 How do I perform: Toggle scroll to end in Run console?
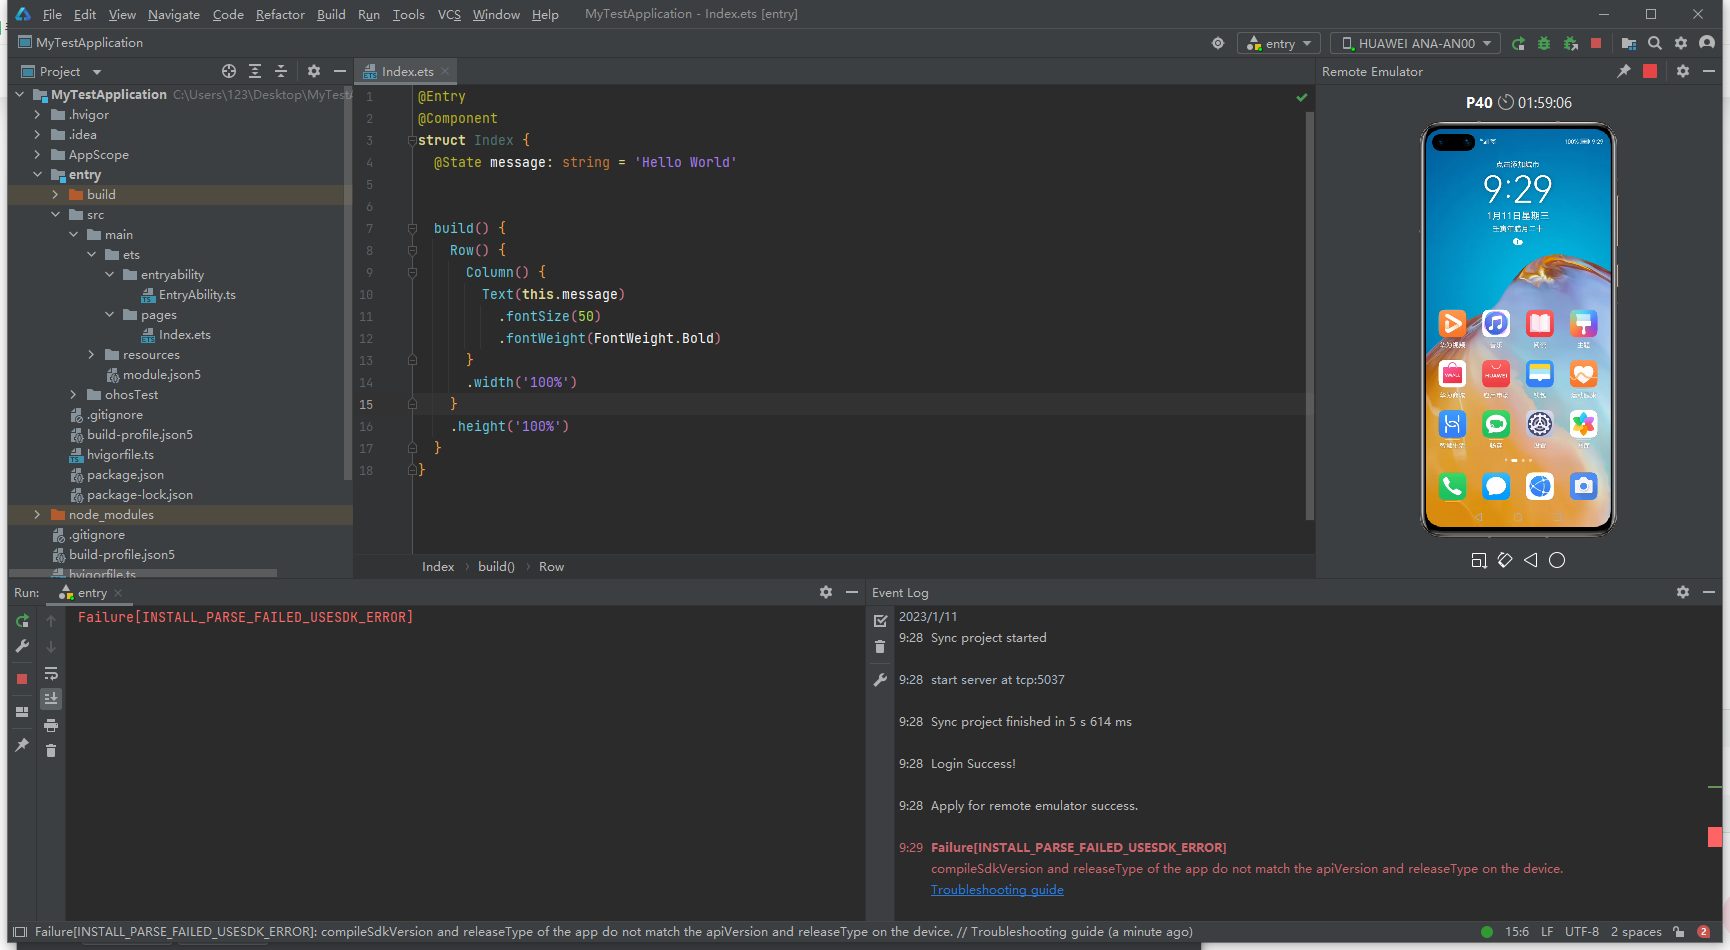coord(51,699)
